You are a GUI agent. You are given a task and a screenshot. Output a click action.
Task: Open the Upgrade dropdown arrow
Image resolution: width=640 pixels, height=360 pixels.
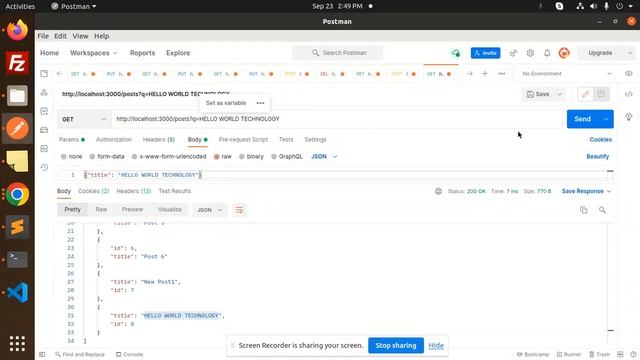pos(630,53)
